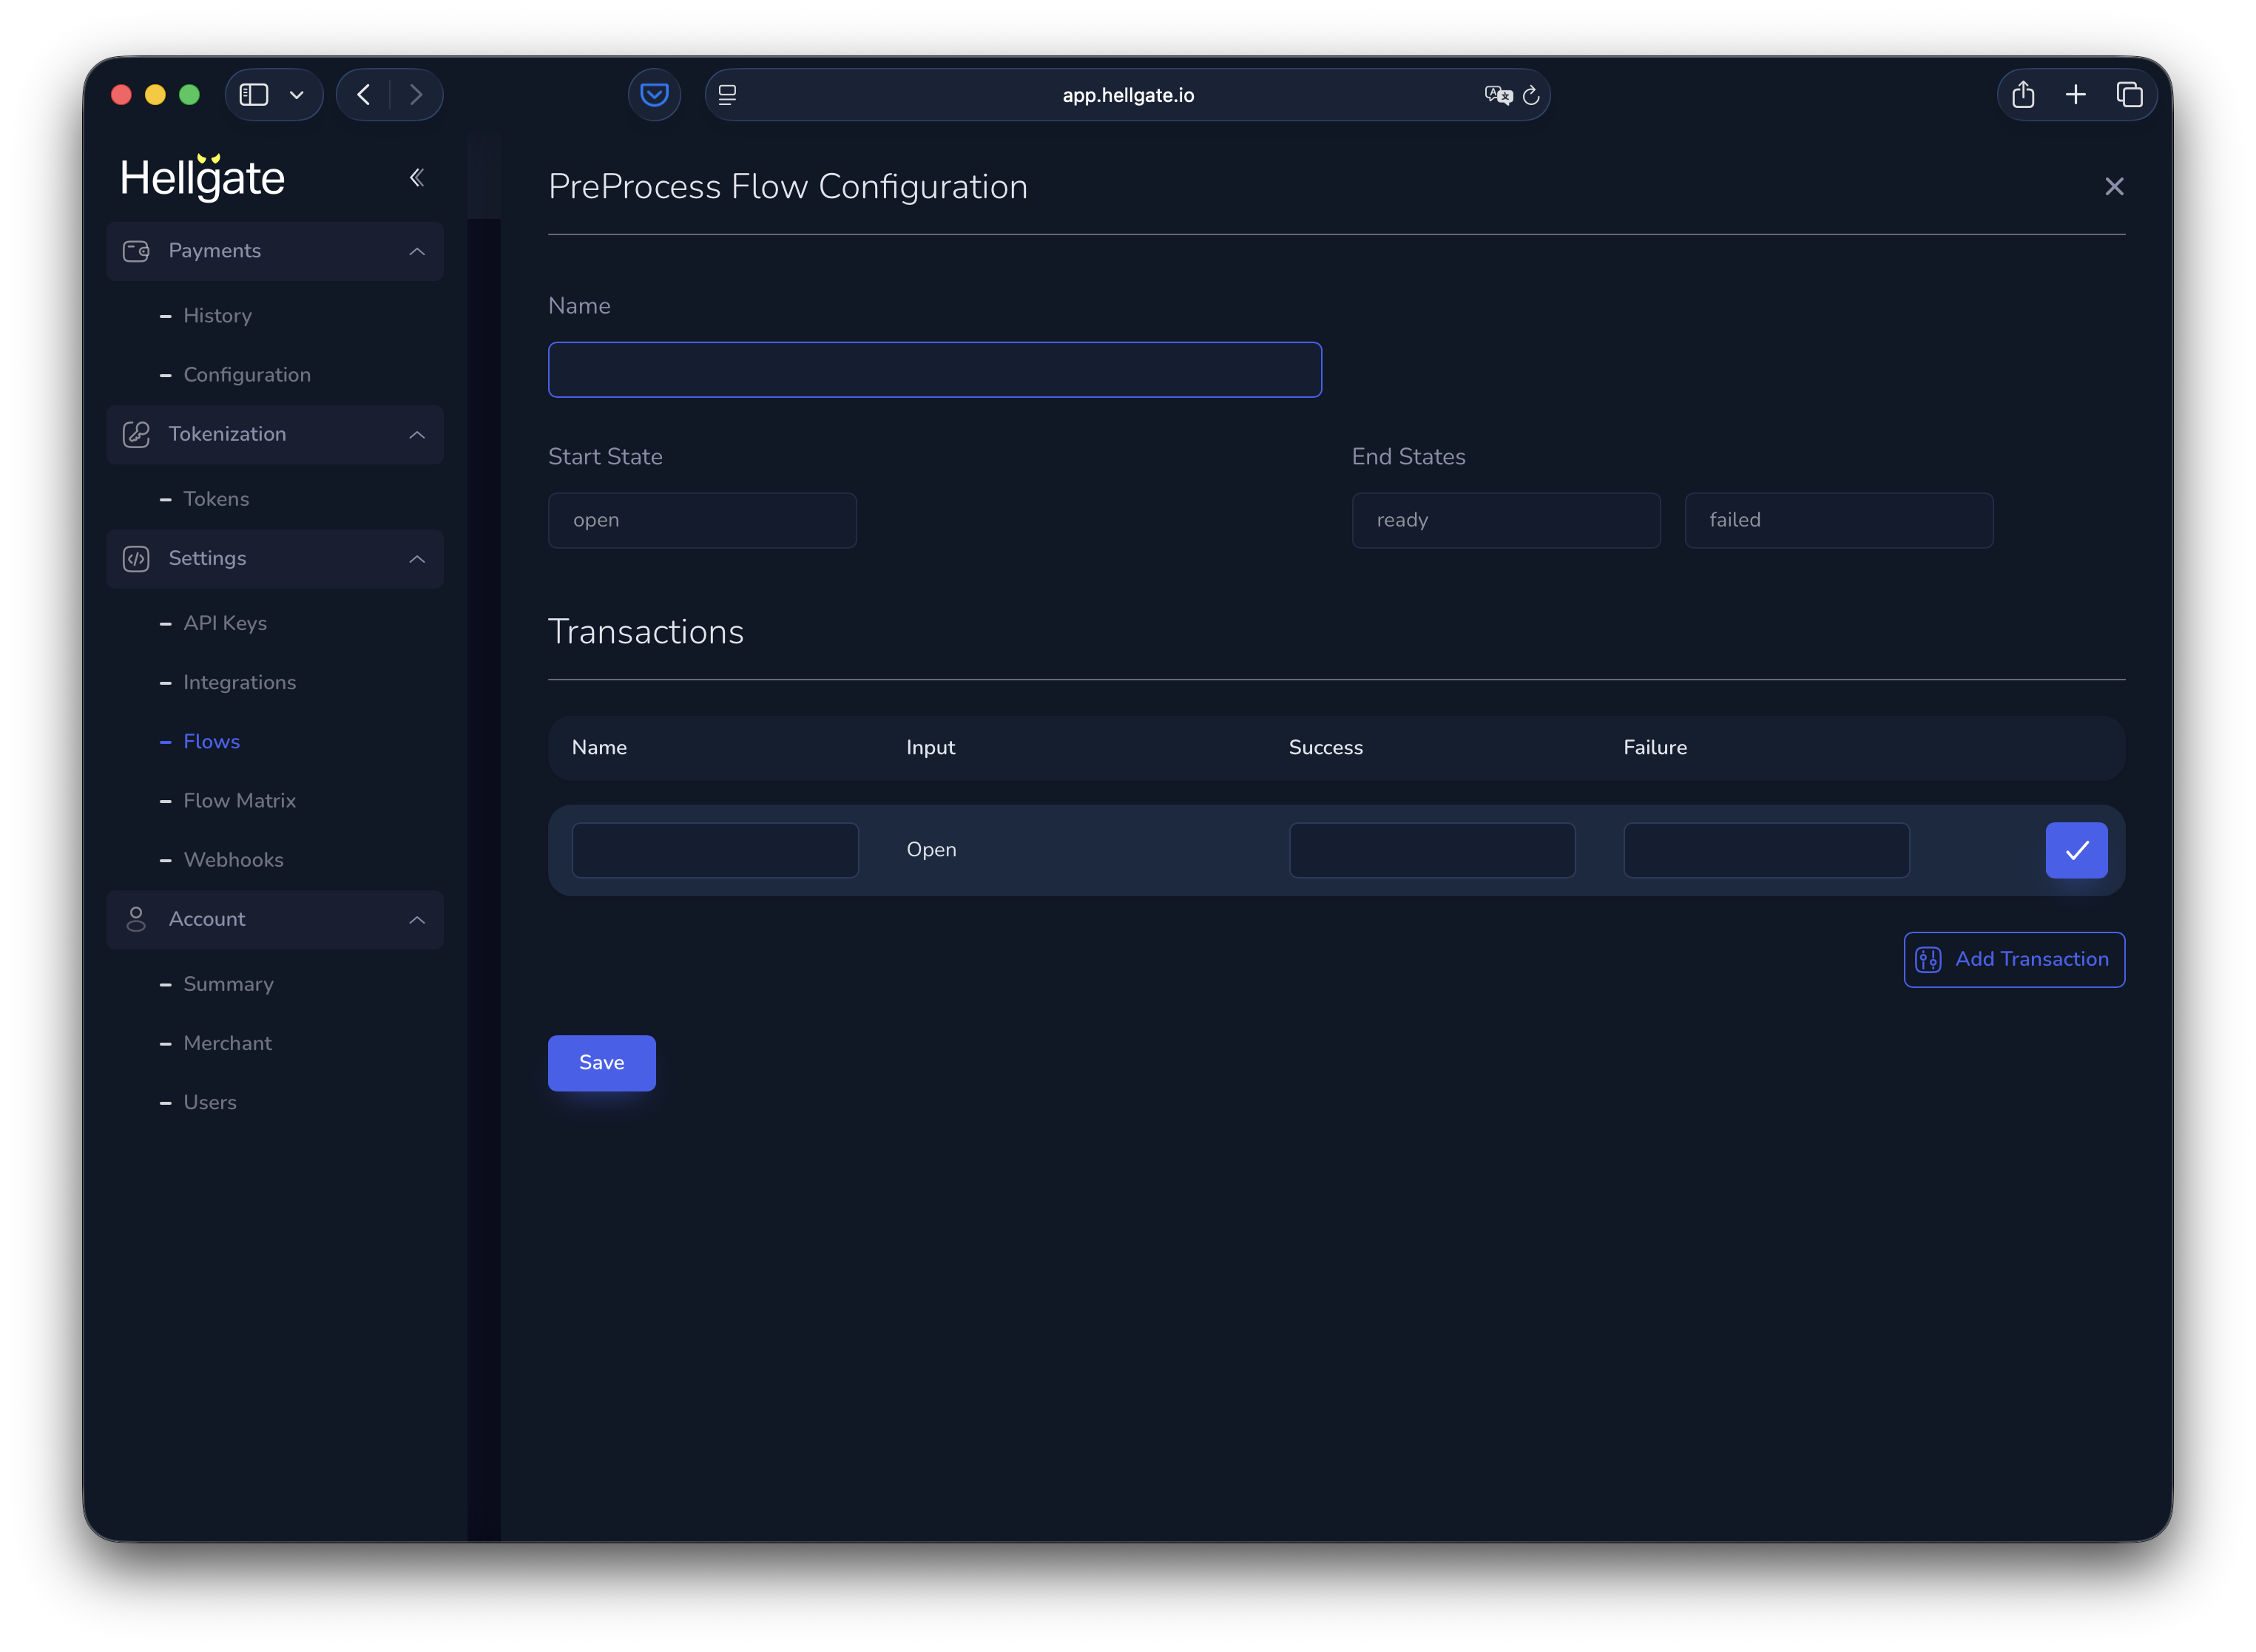The height and width of the screenshot is (1652, 2256).
Task: Click the Settings code icon
Action: pos(136,558)
